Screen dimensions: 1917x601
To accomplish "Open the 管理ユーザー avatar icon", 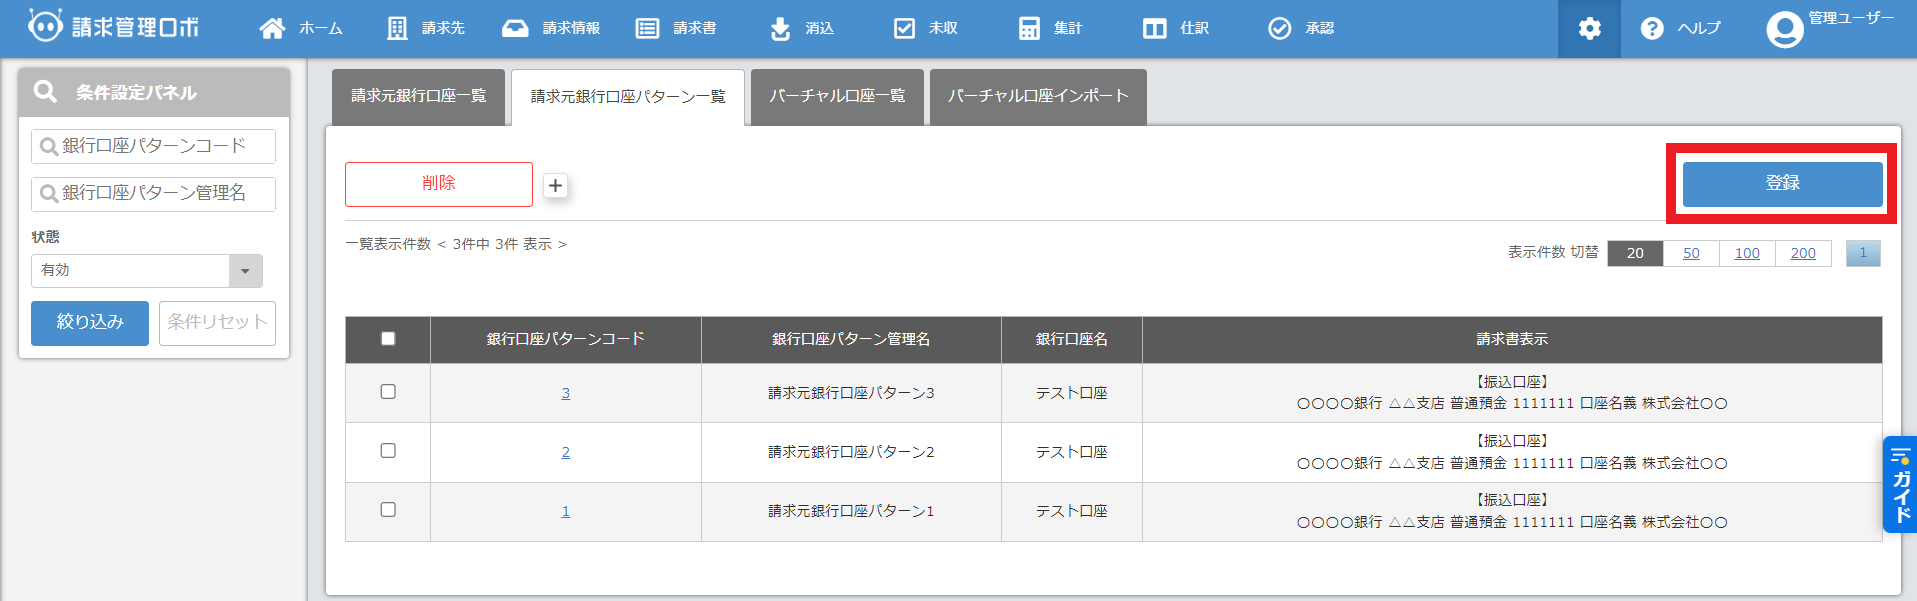I will click(1785, 29).
